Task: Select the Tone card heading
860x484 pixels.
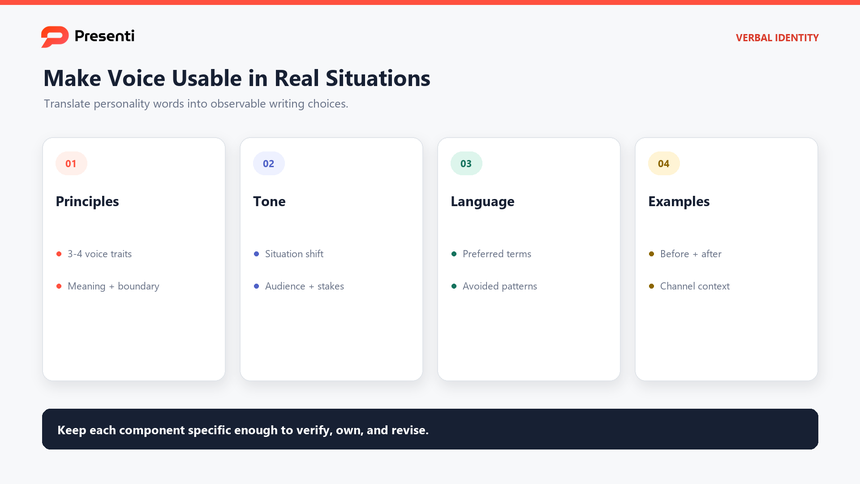Action: 269,201
